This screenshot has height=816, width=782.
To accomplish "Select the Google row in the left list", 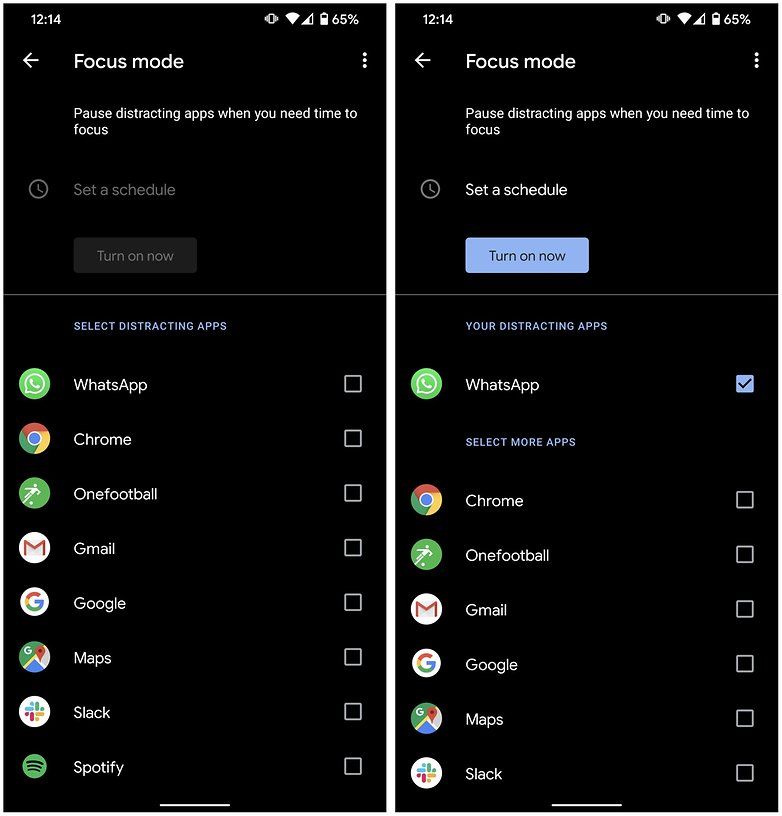I will coord(195,603).
